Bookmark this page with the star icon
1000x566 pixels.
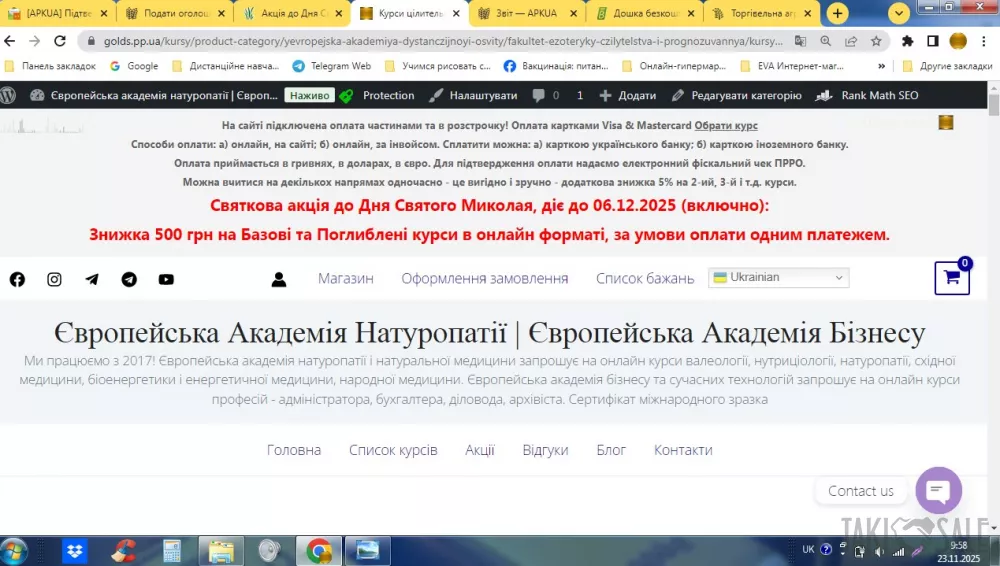(876, 41)
